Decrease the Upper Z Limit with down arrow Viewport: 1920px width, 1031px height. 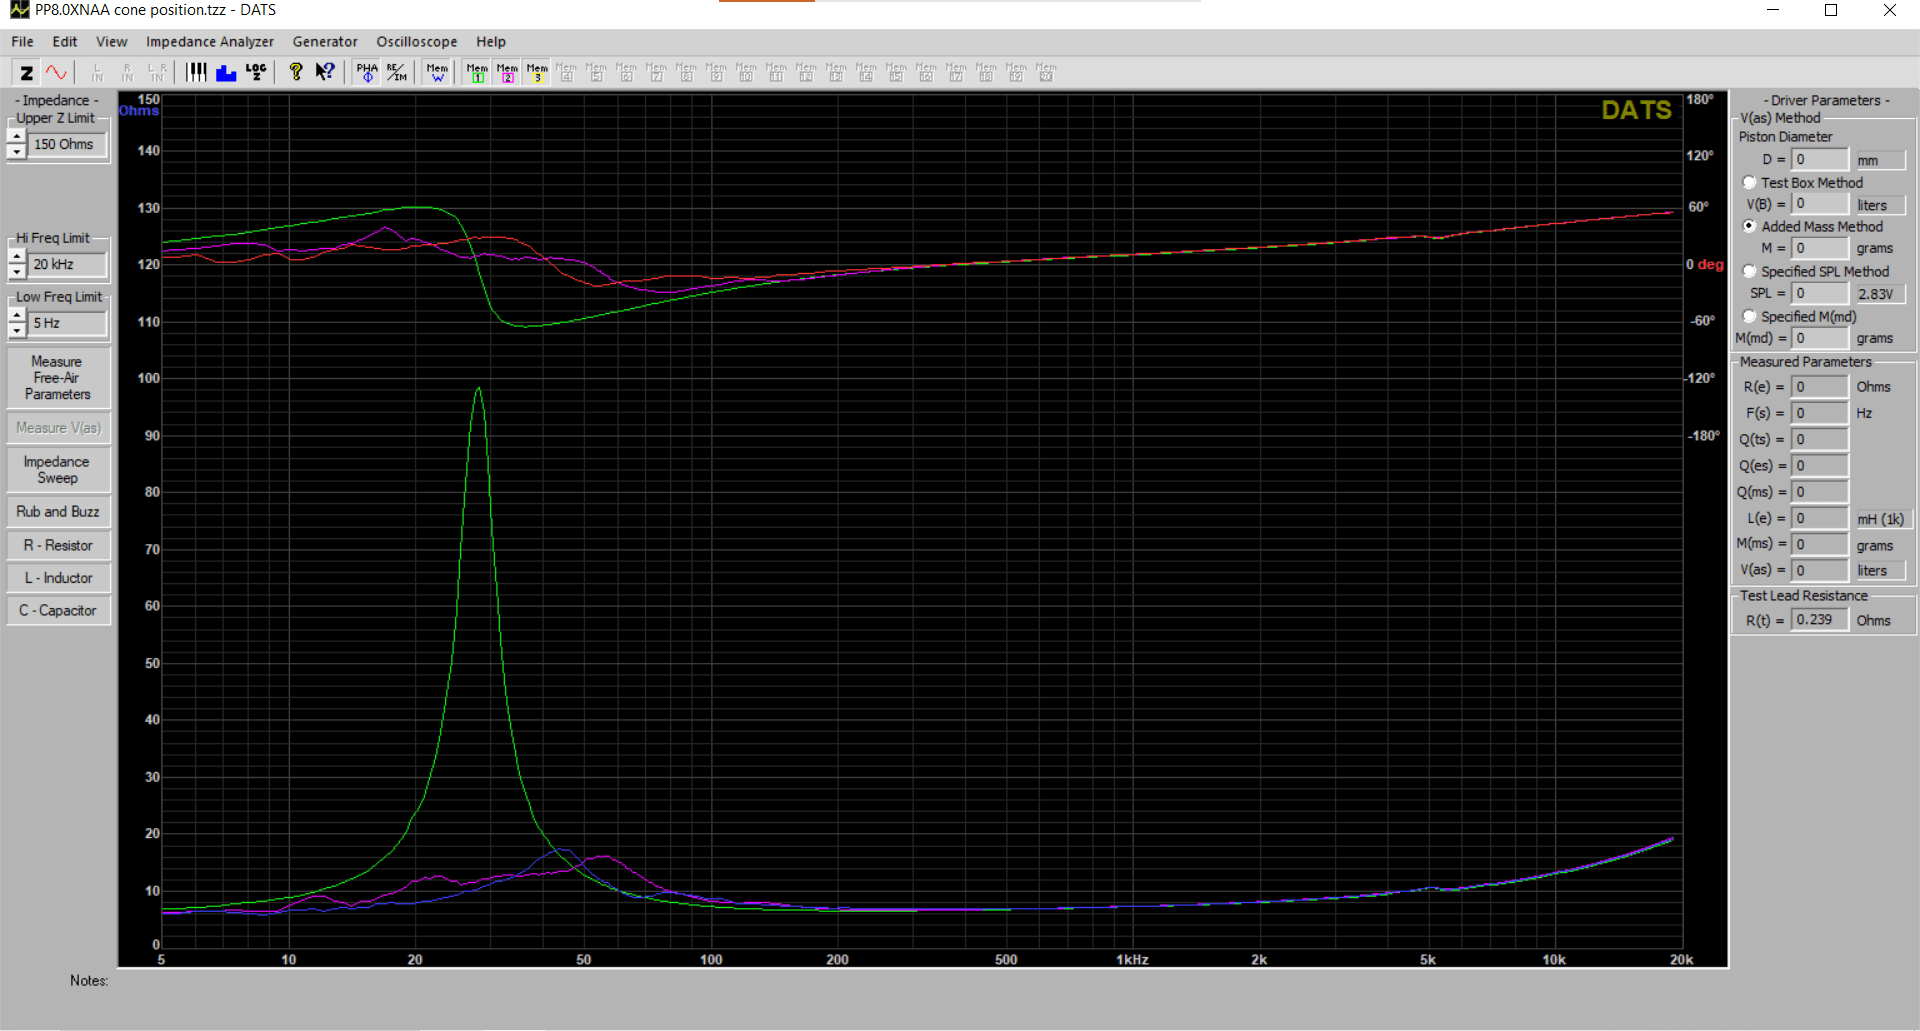coord(17,152)
